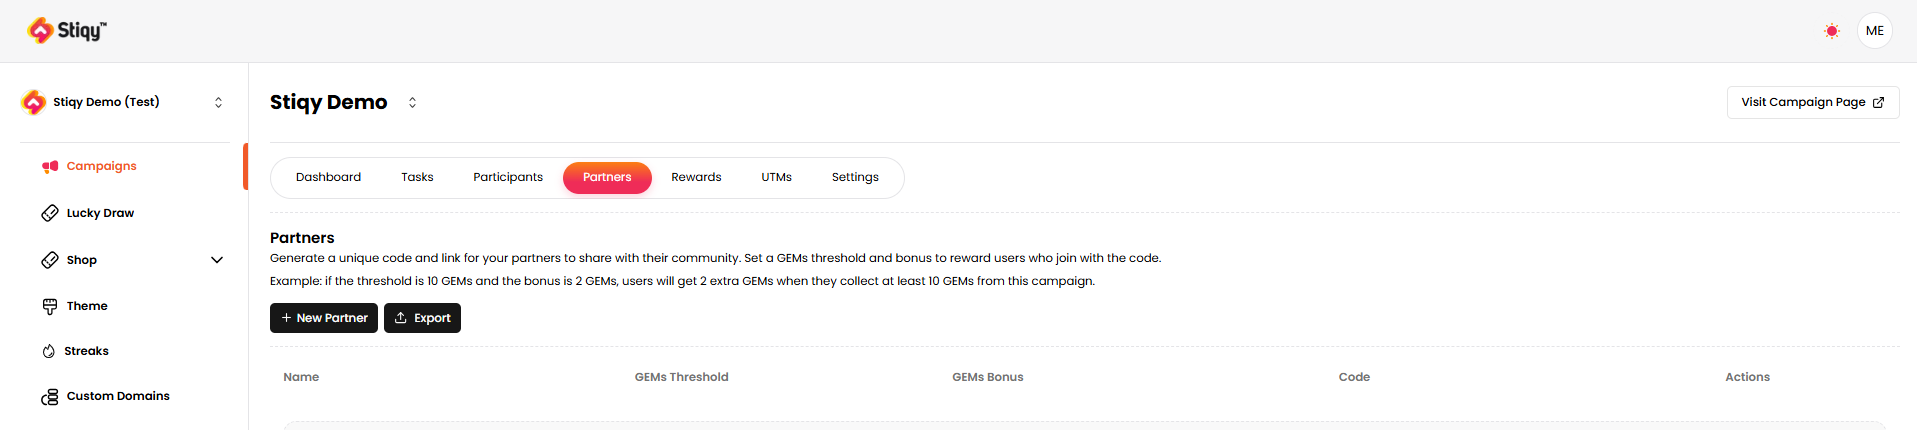Toggle the light/dark theme sun icon
Viewport: 1917px width, 430px height.
1831,31
